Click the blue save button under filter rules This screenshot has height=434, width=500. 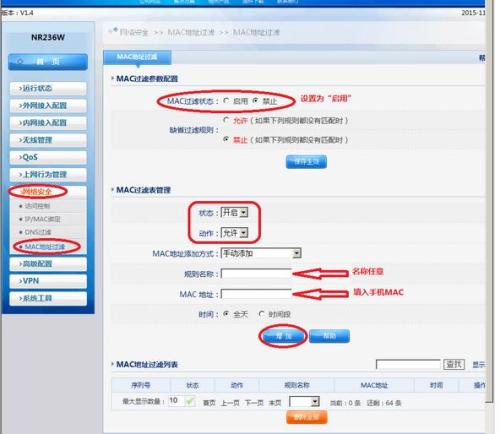click(x=306, y=162)
